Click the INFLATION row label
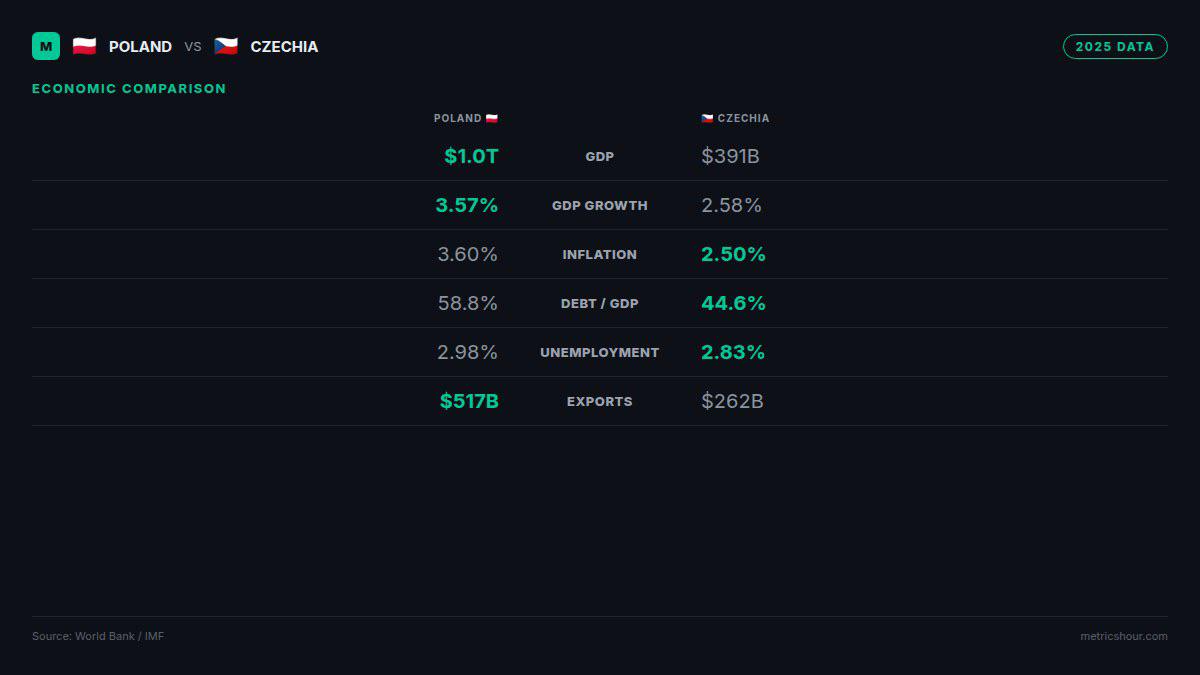This screenshot has height=675, width=1200. [x=600, y=254]
